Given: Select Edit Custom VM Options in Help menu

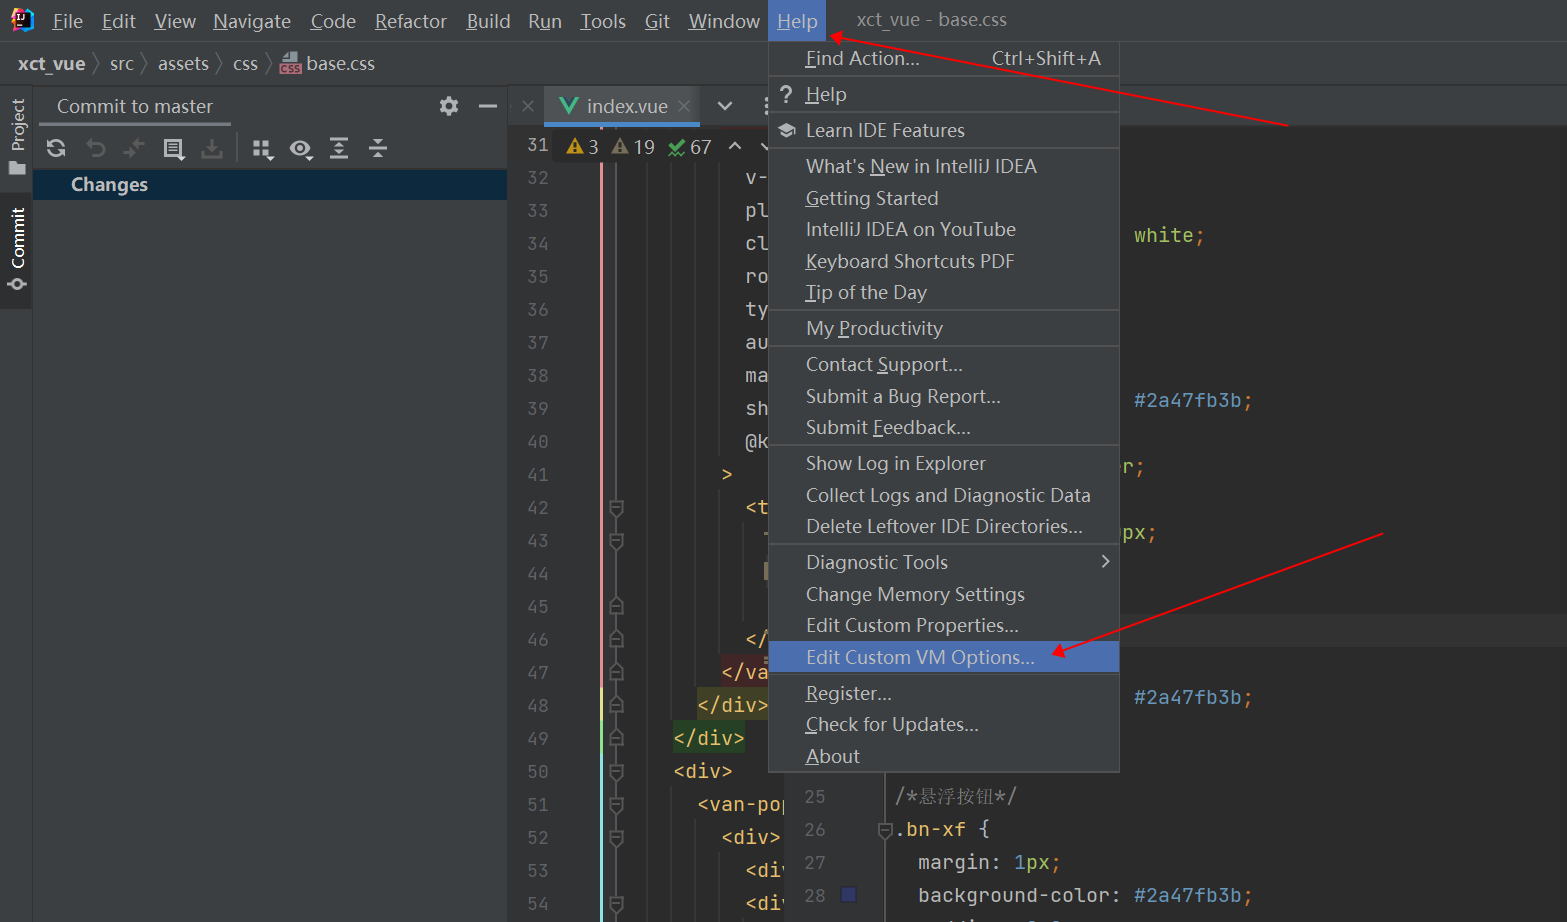Looking at the screenshot, I should click(x=921, y=657).
